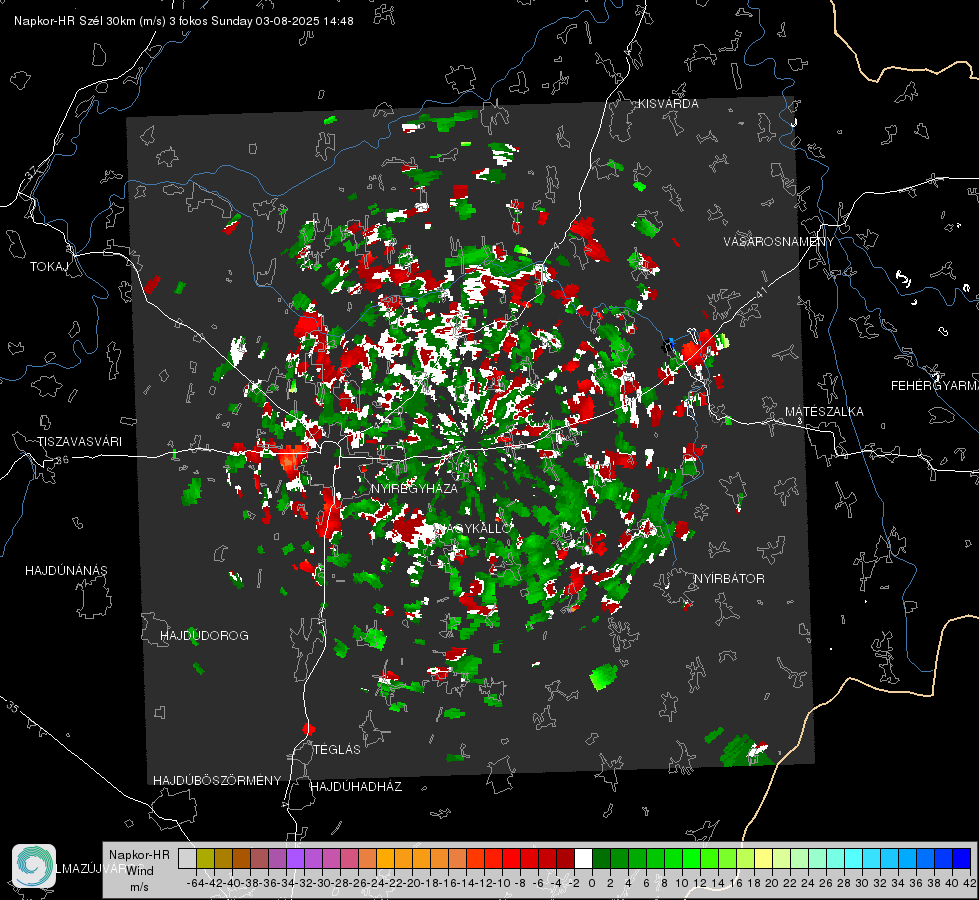This screenshot has height=900, width=979.
Task: Click the KISVÁRDA town label
Action: point(668,104)
